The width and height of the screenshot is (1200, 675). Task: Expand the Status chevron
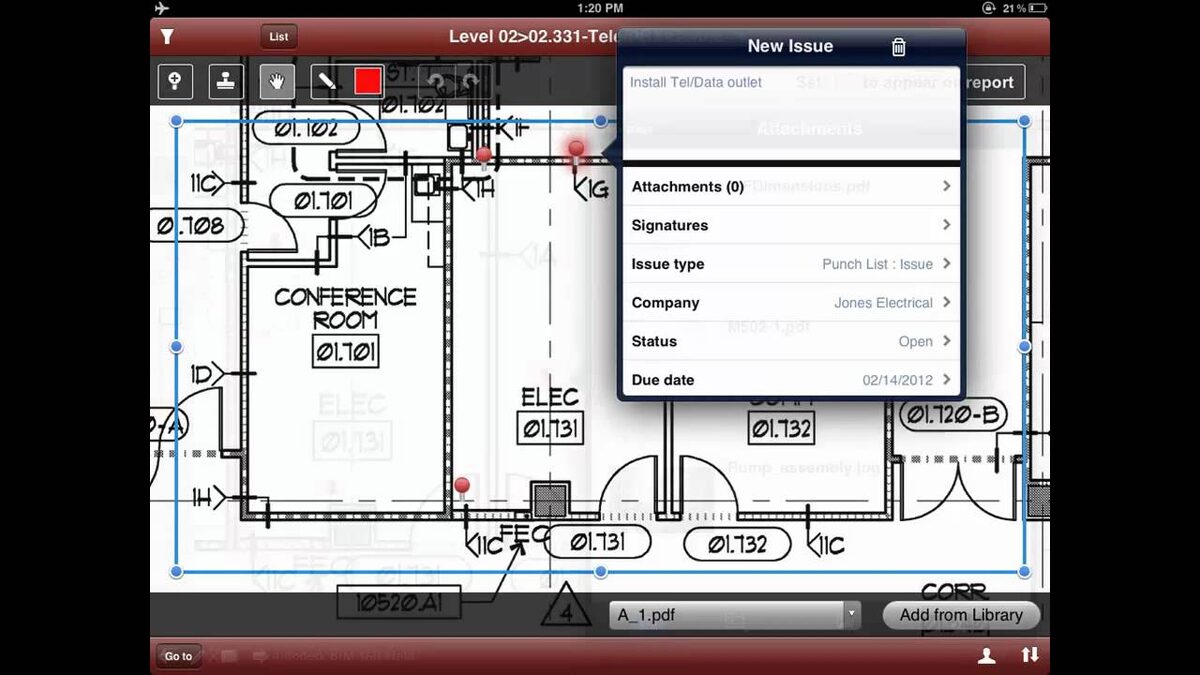[x=946, y=341]
